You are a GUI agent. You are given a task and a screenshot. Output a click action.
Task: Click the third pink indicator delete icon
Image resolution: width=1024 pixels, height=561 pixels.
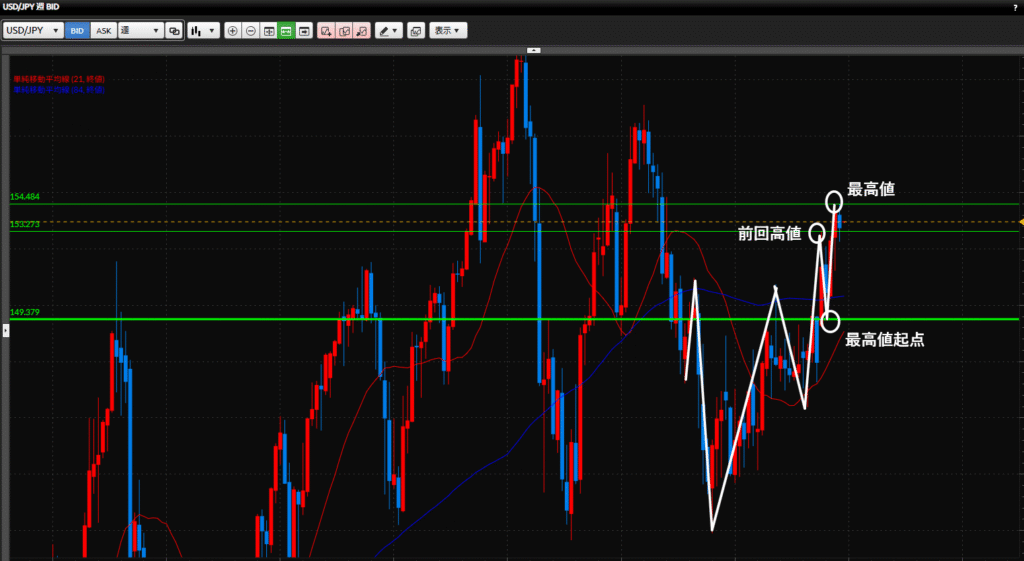[x=362, y=31]
